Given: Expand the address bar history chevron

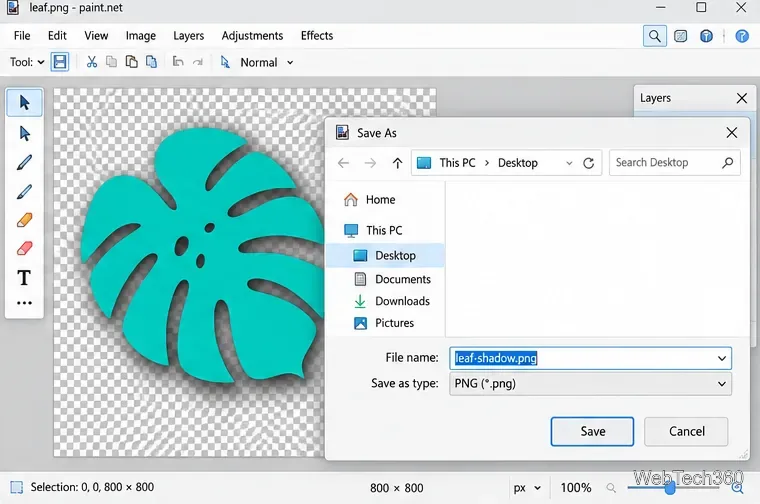Looking at the screenshot, I should click(569, 163).
